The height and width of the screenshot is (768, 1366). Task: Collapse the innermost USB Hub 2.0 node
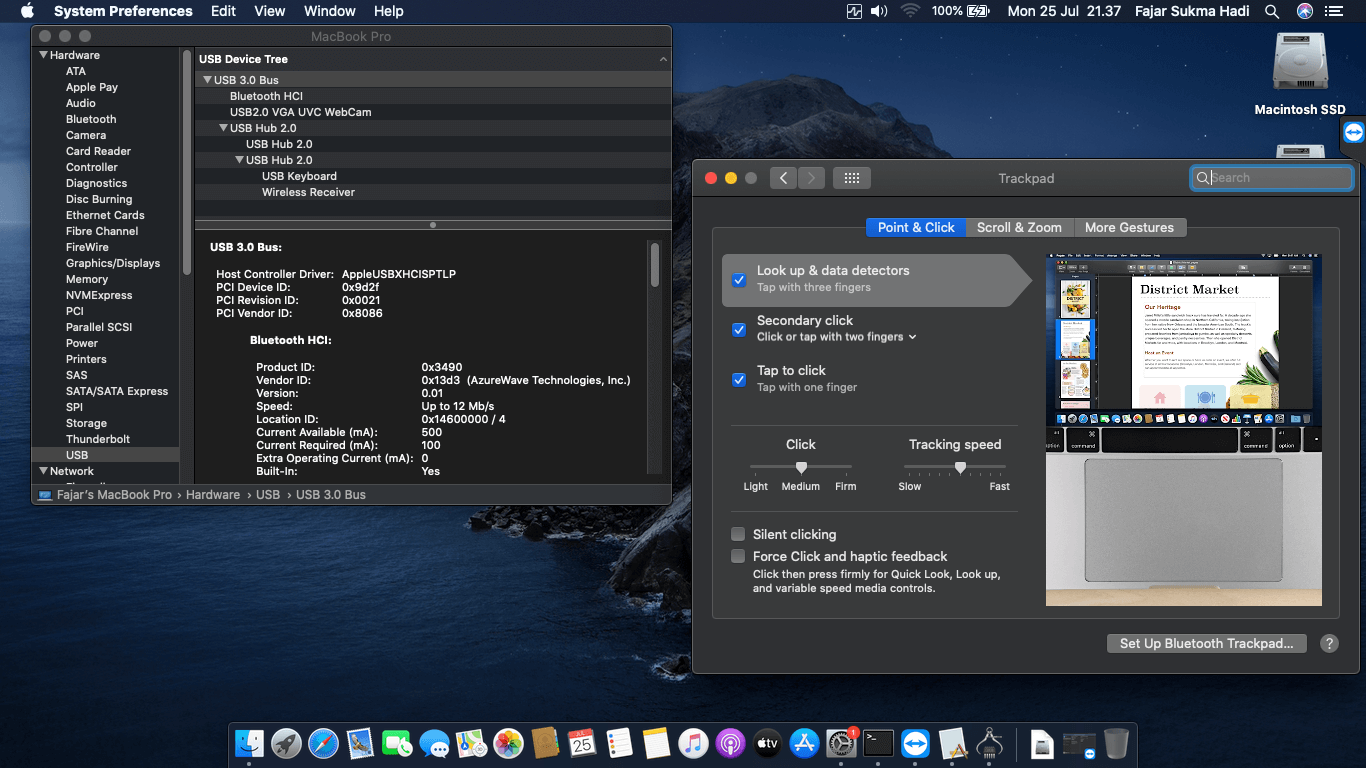[x=239, y=160]
